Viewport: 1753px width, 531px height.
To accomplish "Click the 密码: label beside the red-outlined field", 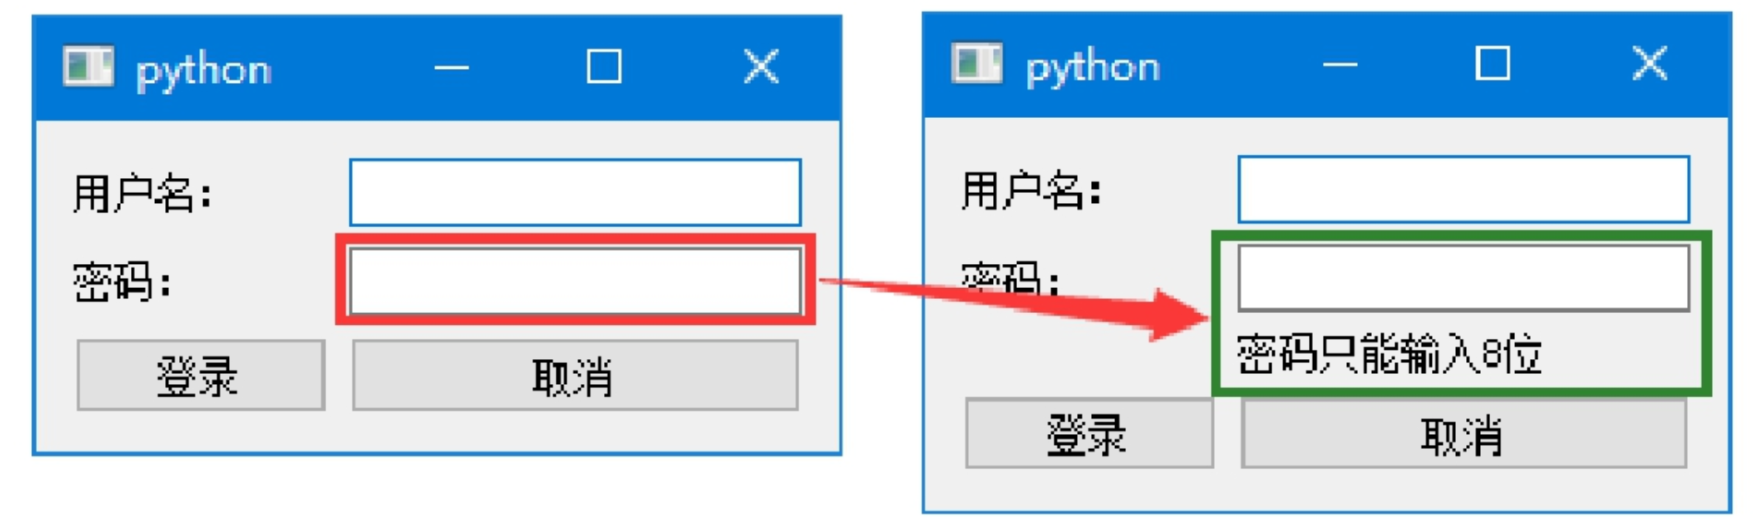I will point(122,282).
